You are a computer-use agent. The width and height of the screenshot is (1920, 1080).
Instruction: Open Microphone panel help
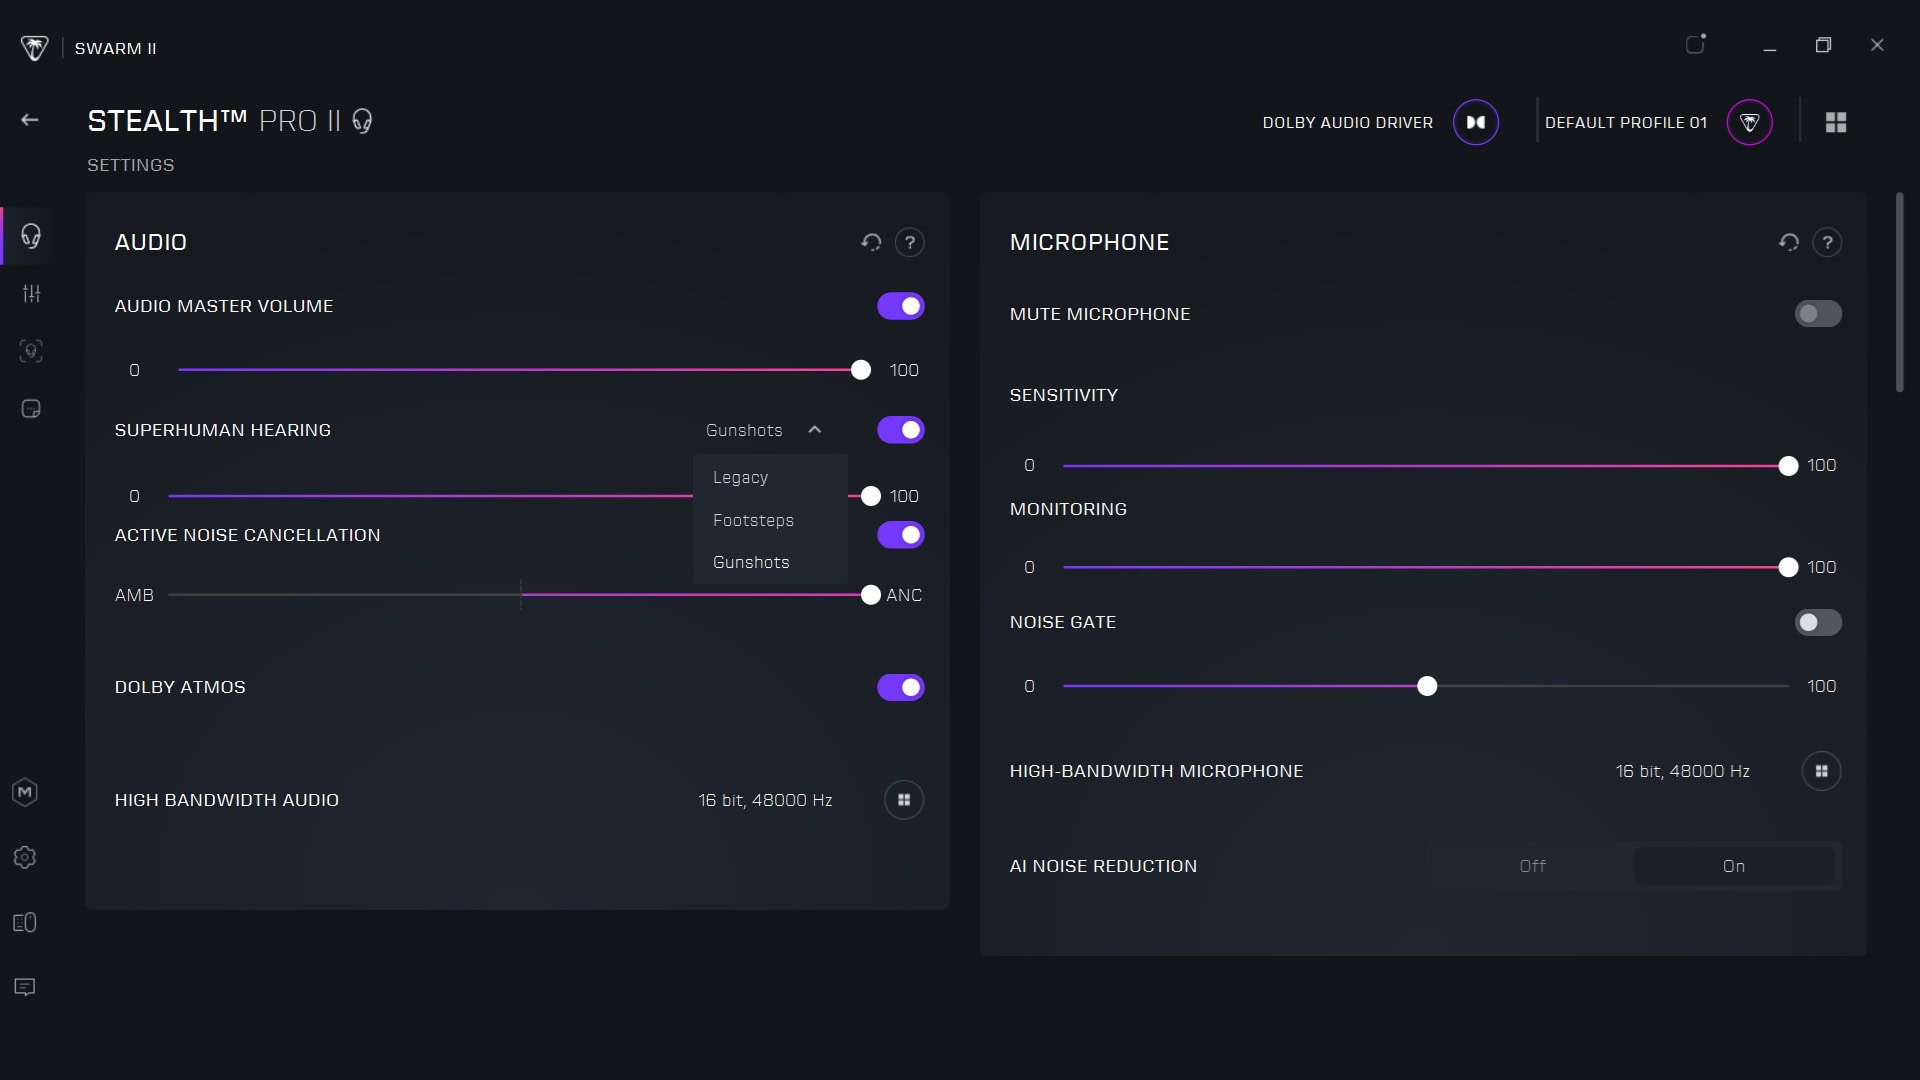[x=1827, y=242]
